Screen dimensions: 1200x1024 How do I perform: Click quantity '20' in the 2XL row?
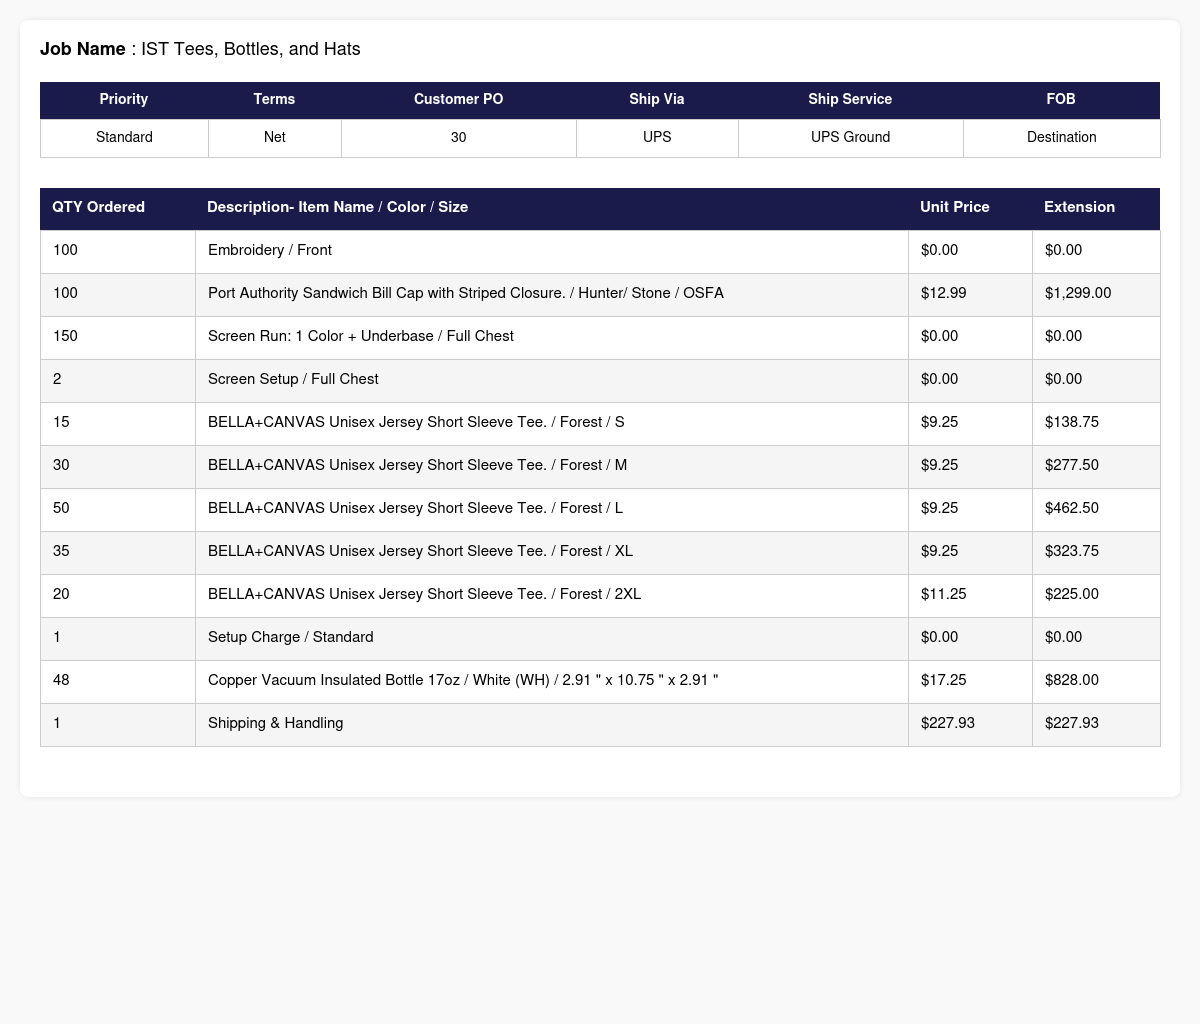pos(61,594)
